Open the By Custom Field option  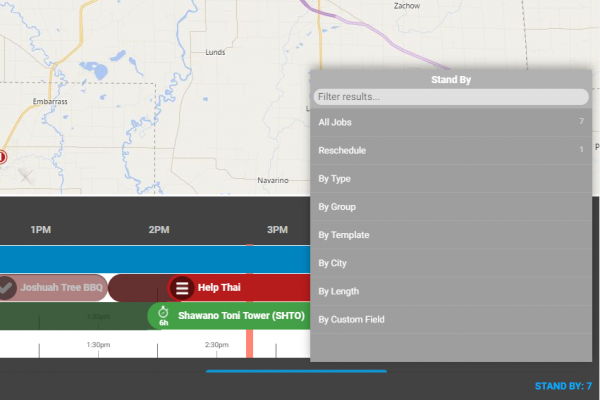point(450,320)
